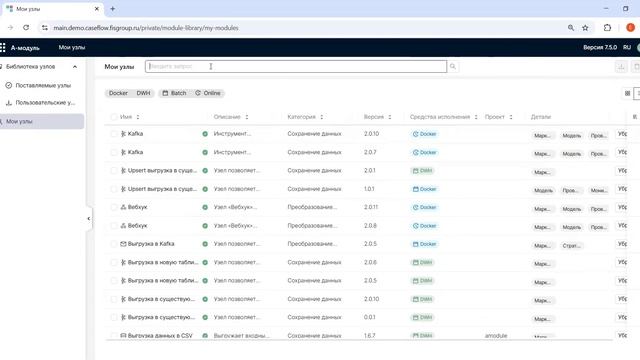This screenshot has width=640, height=360.
Task: Collapse Библиотека узлов section chevron
Action: coord(75,67)
